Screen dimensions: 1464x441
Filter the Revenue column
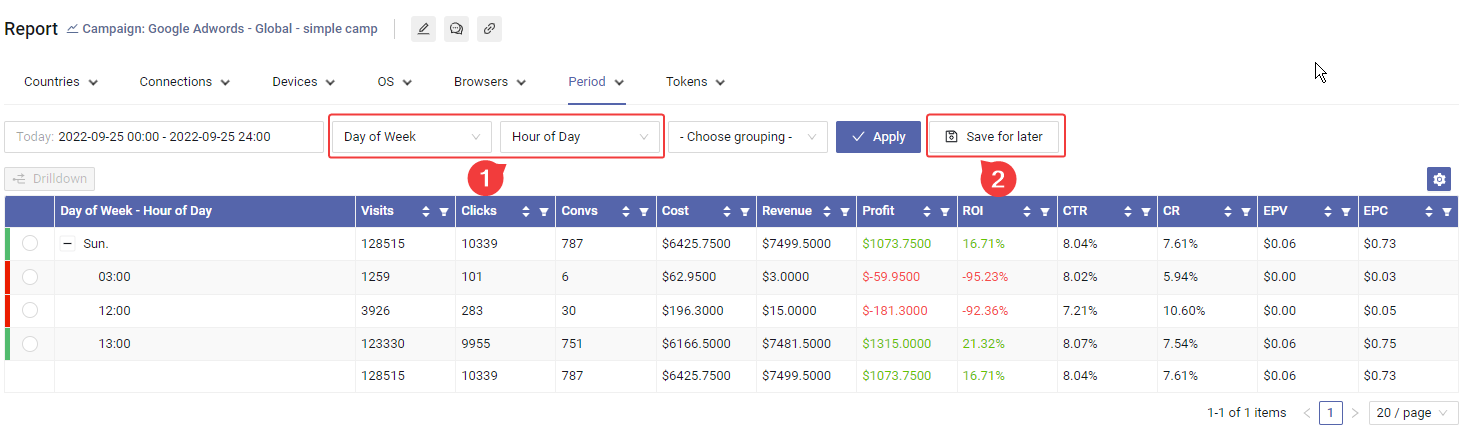(844, 212)
